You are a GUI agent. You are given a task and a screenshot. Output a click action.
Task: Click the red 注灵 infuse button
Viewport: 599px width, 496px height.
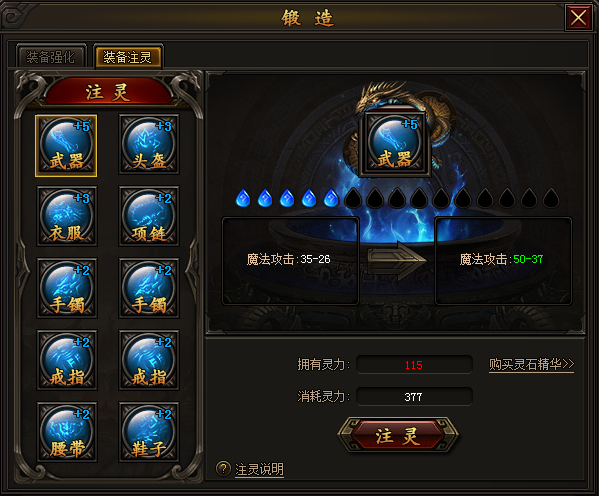click(x=397, y=435)
